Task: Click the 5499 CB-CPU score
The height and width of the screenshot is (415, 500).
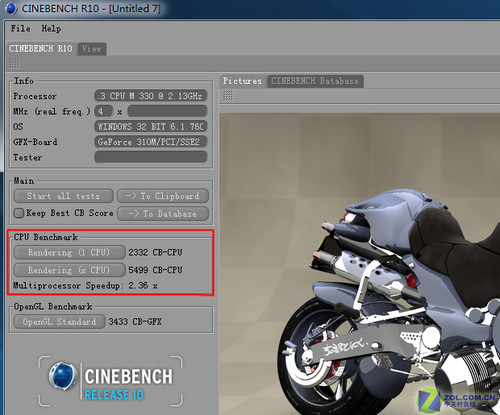Action: 155,270
